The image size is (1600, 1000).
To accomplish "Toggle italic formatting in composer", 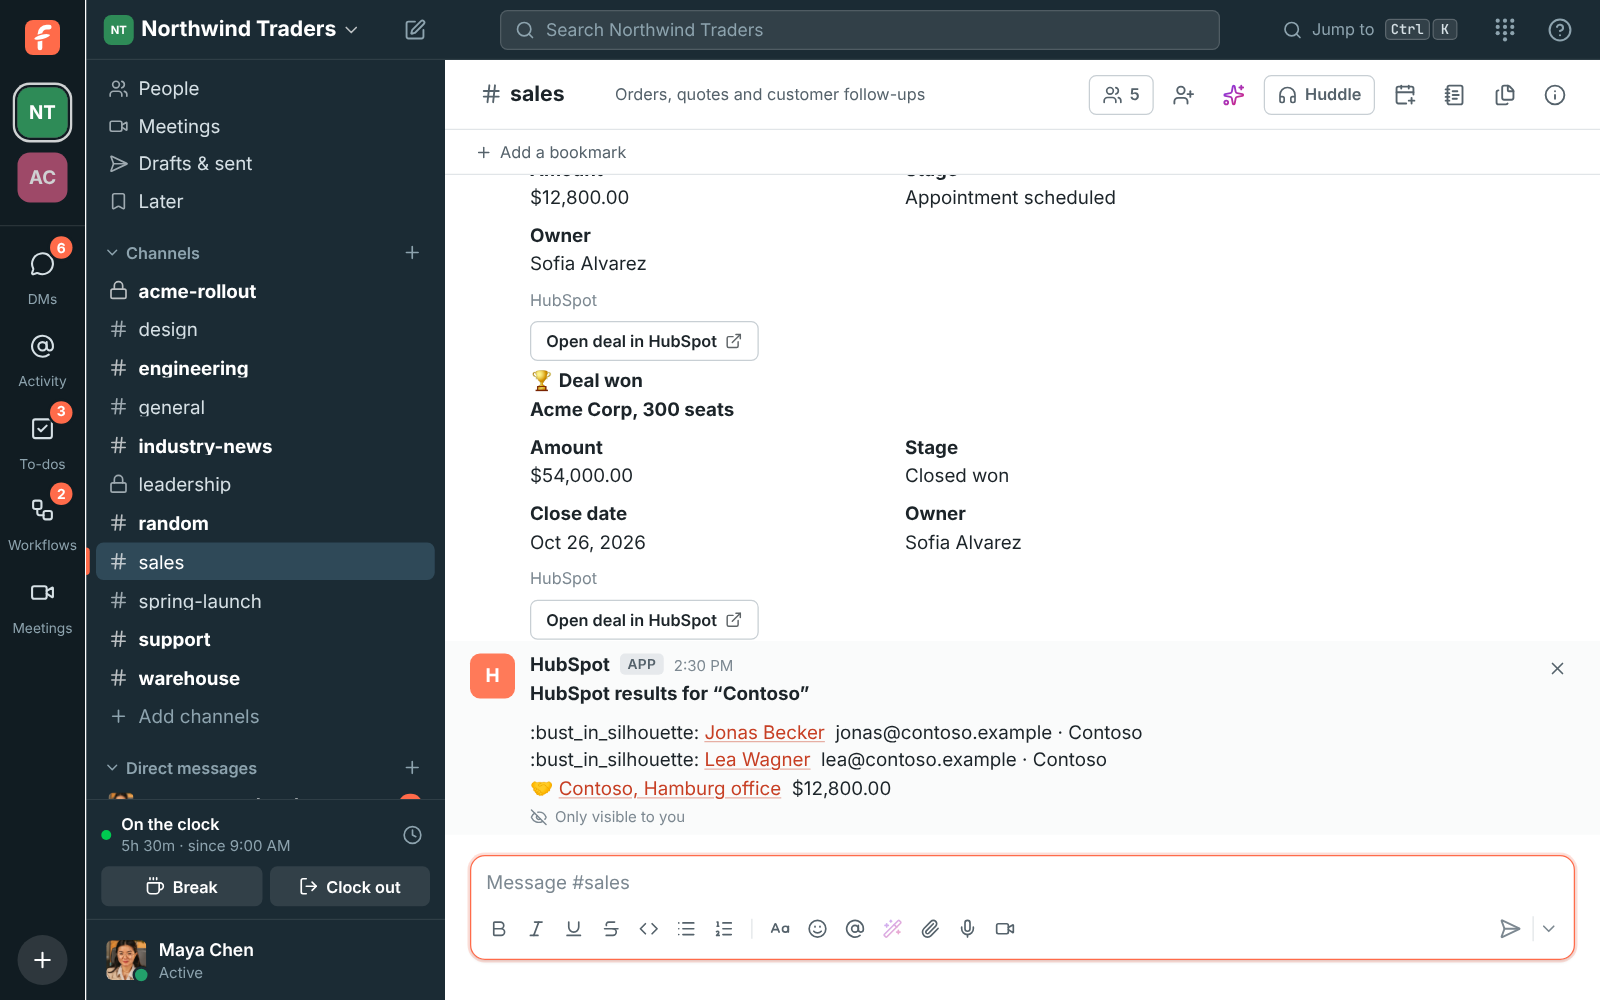I will click(x=536, y=929).
